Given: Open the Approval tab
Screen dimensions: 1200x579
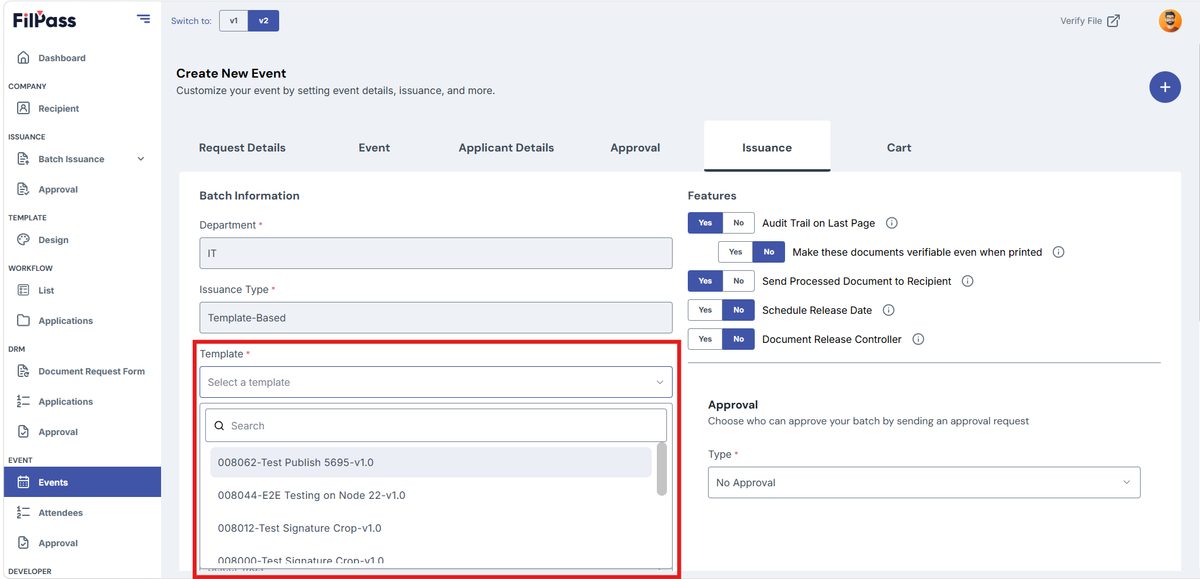Looking at the screenshot, I should click(x=635, y=147).
